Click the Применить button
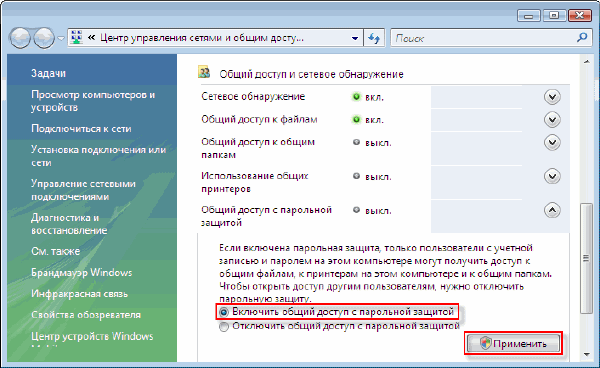Screen dimensions: 600x368 [x=514, y=344]
